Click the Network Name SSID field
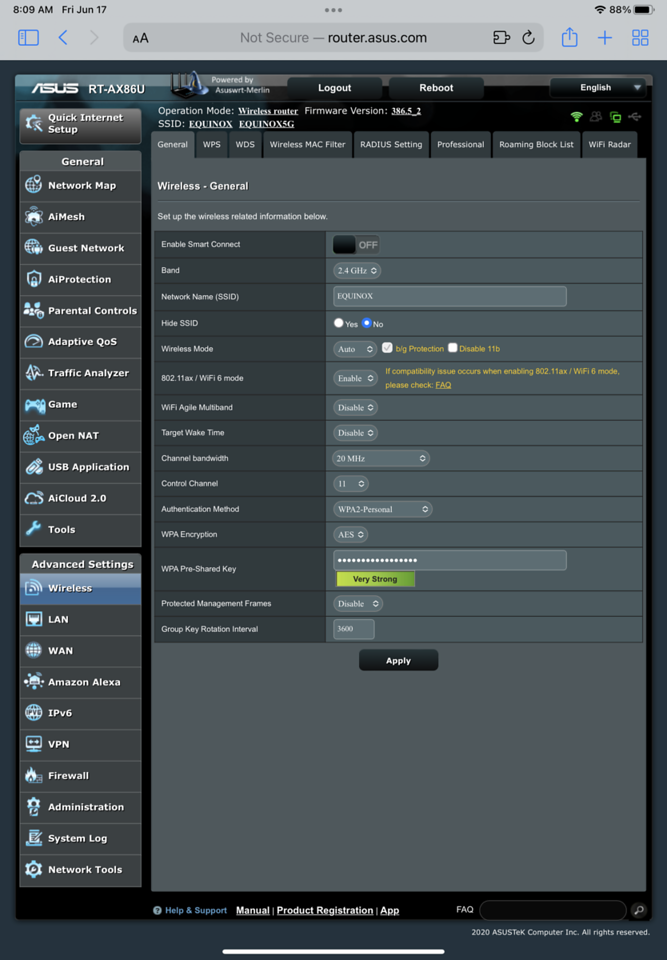This screenshot has width=667, height=960. pyautogui.click(x=450, y=296)
